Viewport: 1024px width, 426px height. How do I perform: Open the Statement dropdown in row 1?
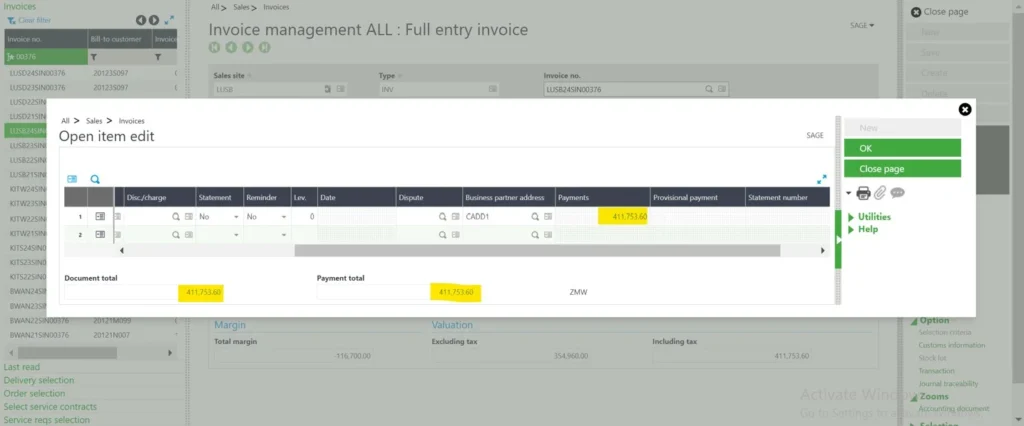pyautogui.click(x=236, y=216)
